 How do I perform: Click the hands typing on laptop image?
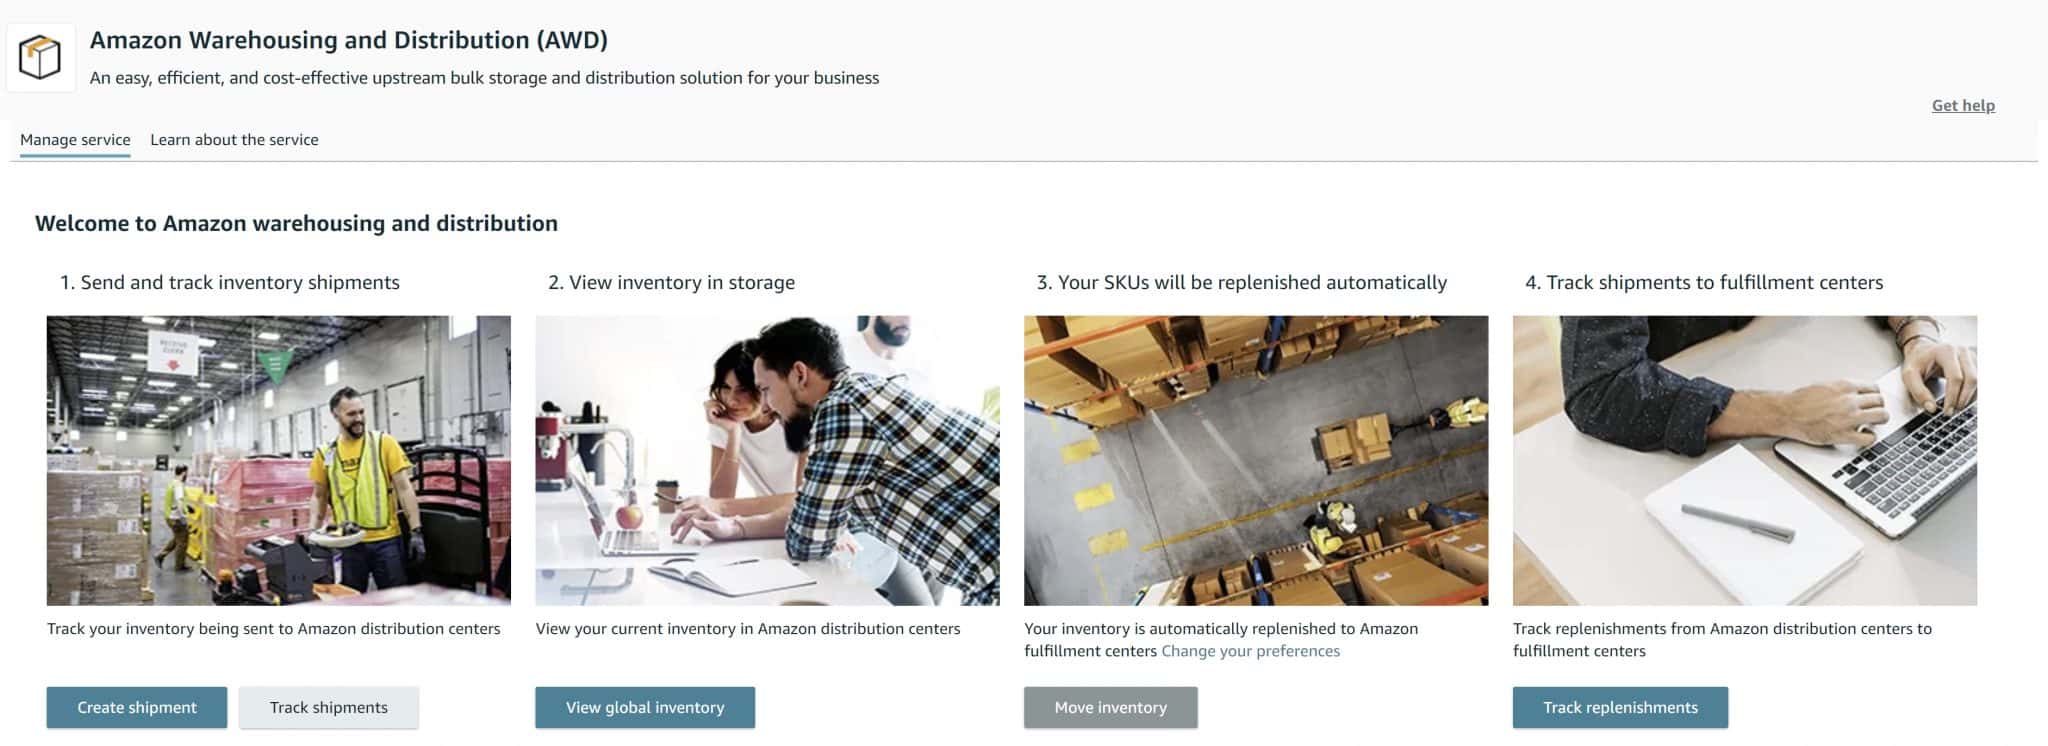coord(1745,460)
